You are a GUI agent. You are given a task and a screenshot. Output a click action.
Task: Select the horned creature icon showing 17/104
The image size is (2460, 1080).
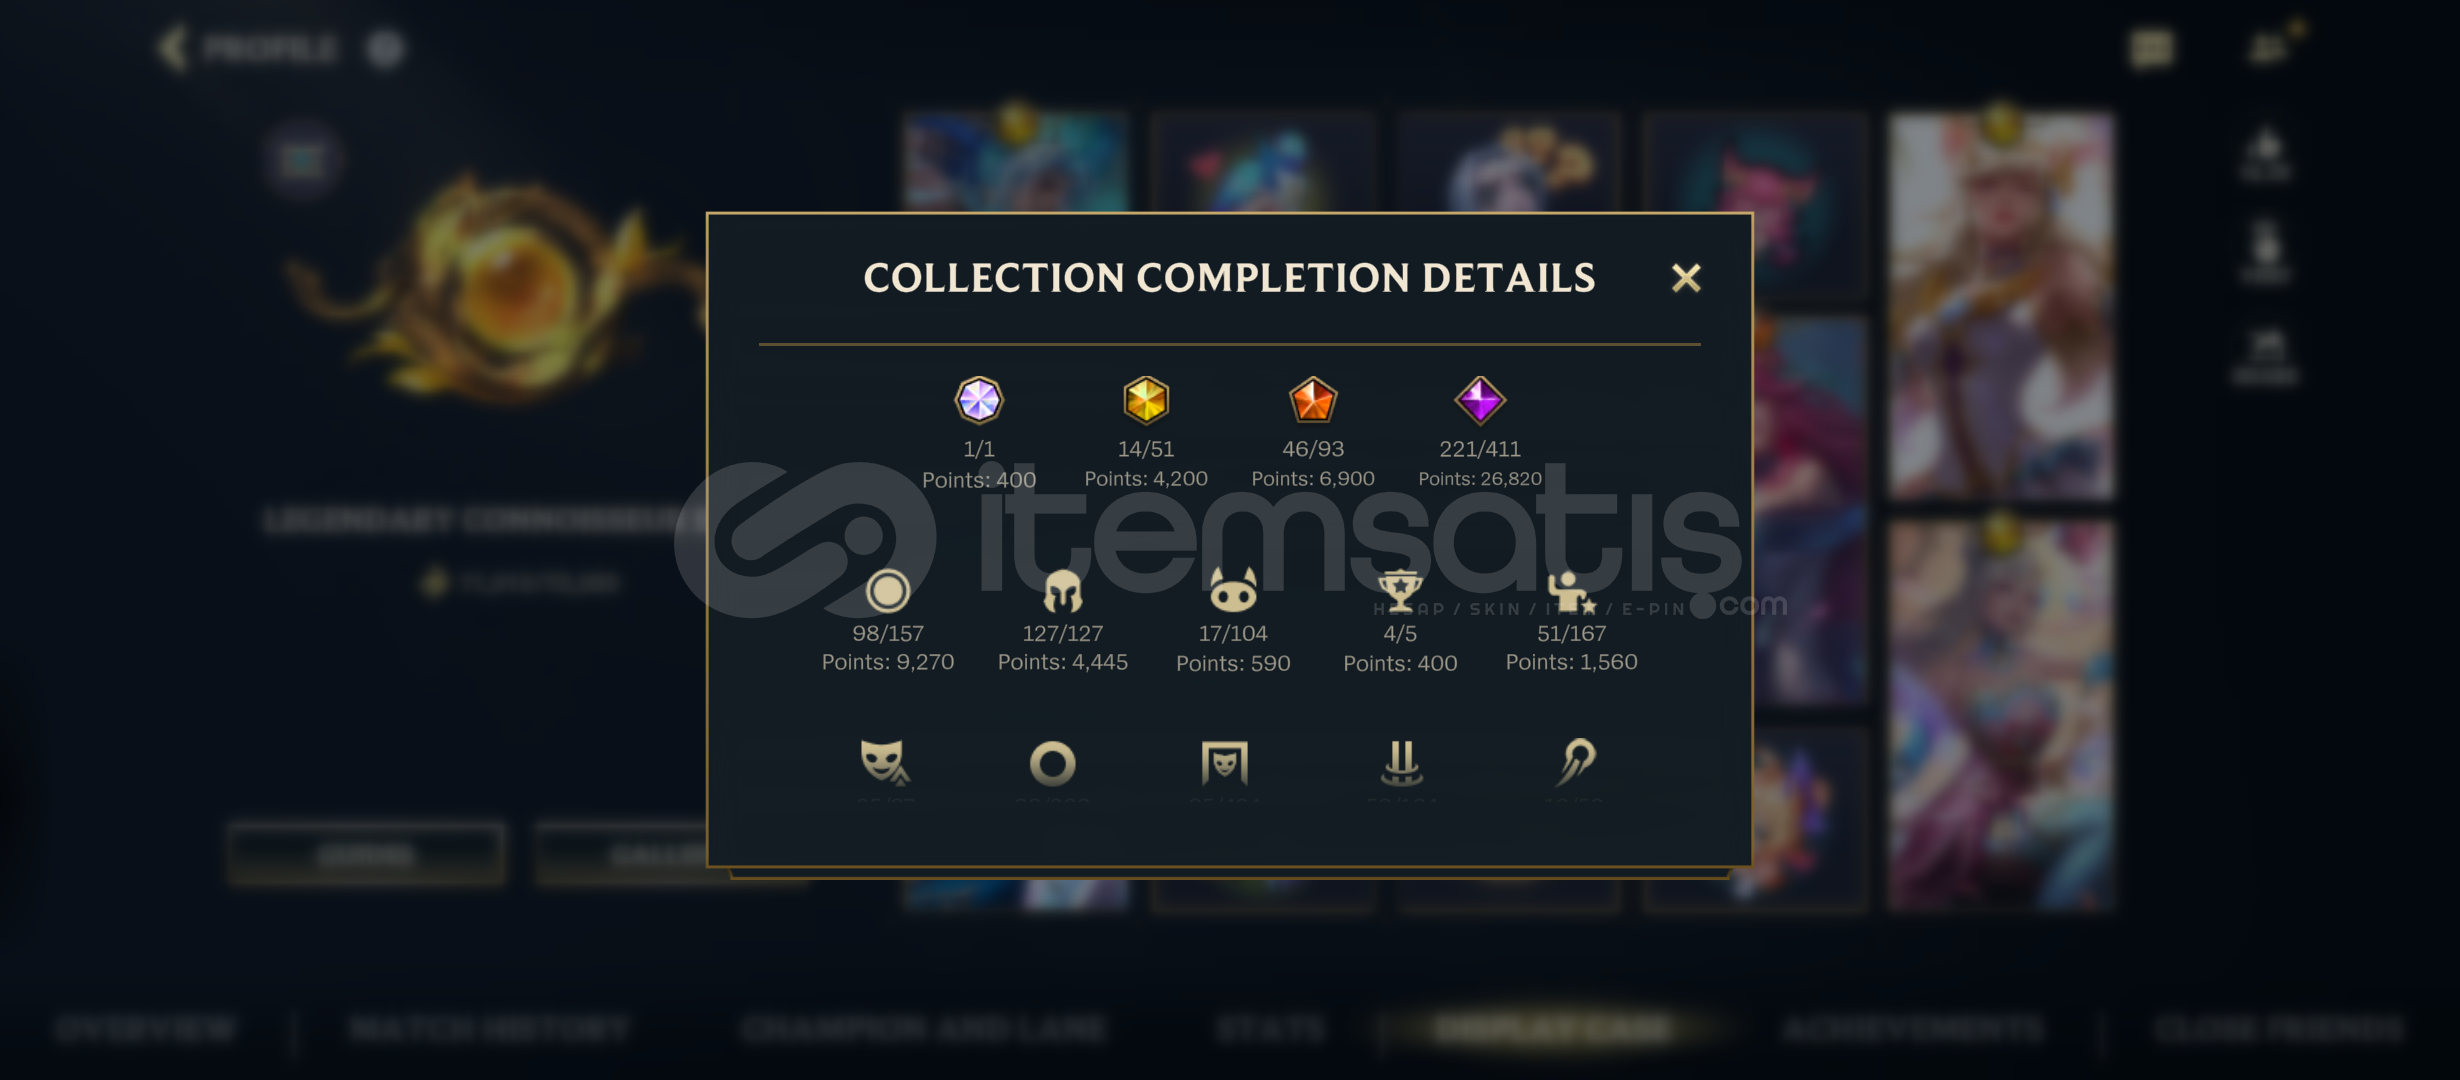(1233, 590)
